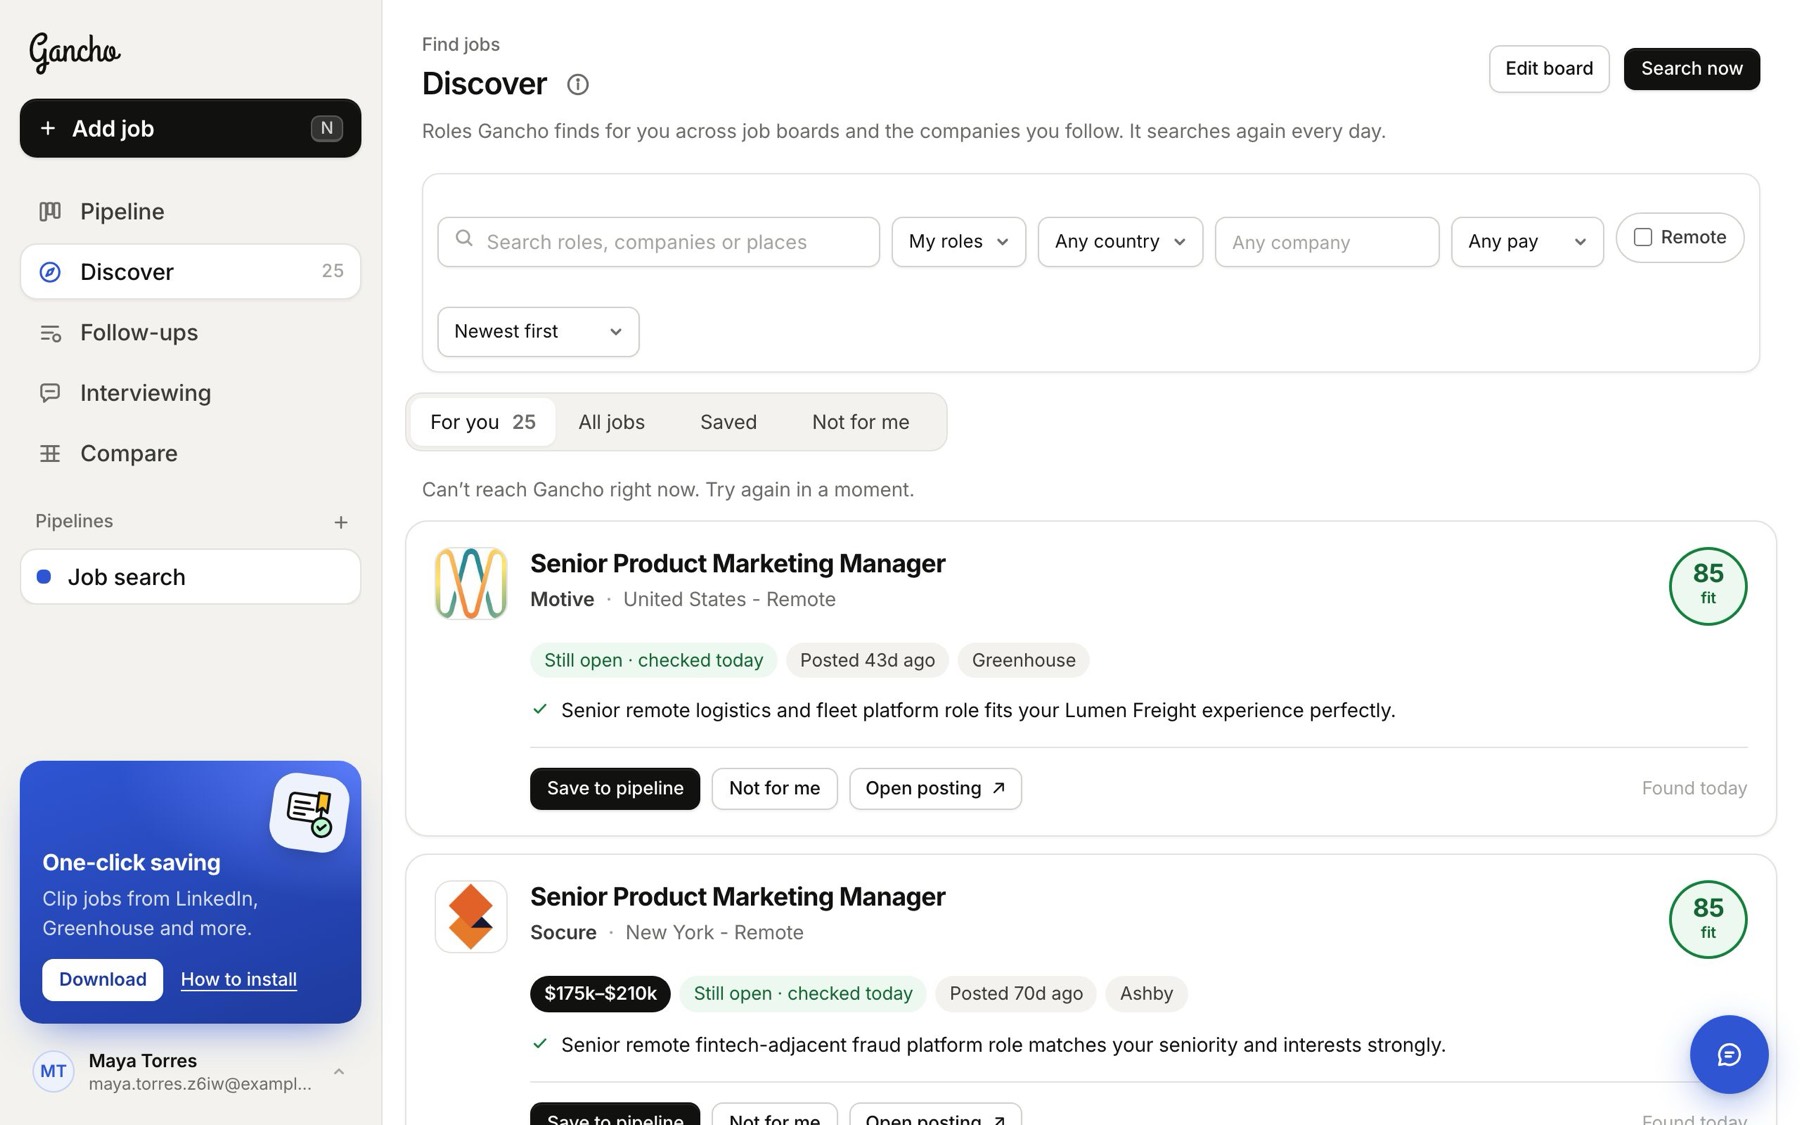Click the Socure company logo
The width and height of the screenshot is (1800, 1125).
(x=471, y=916)
